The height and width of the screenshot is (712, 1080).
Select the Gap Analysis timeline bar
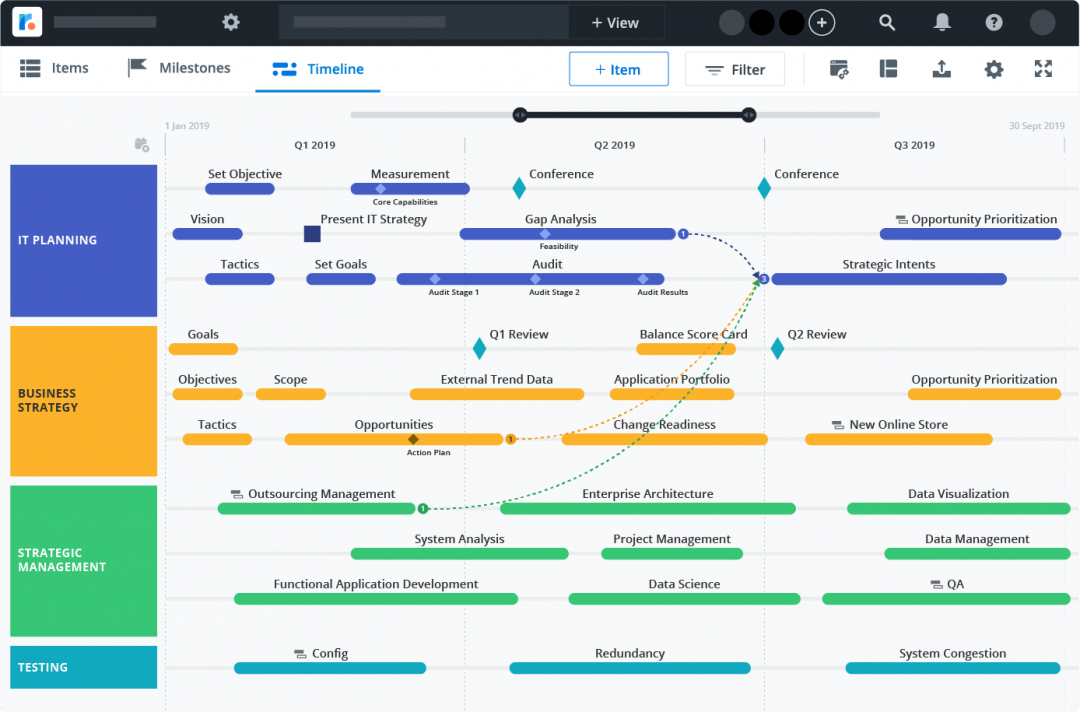[x=568, y=234]
